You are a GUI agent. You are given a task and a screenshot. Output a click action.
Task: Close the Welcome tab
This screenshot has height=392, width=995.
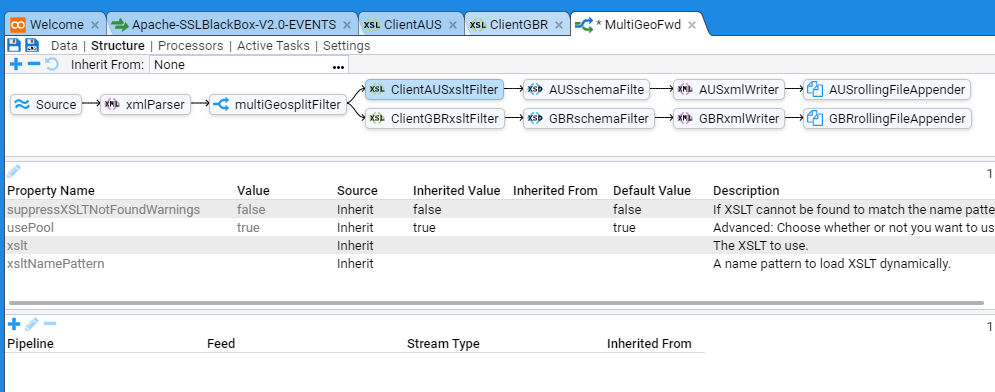pyautogui.click(x=95, y=25)
